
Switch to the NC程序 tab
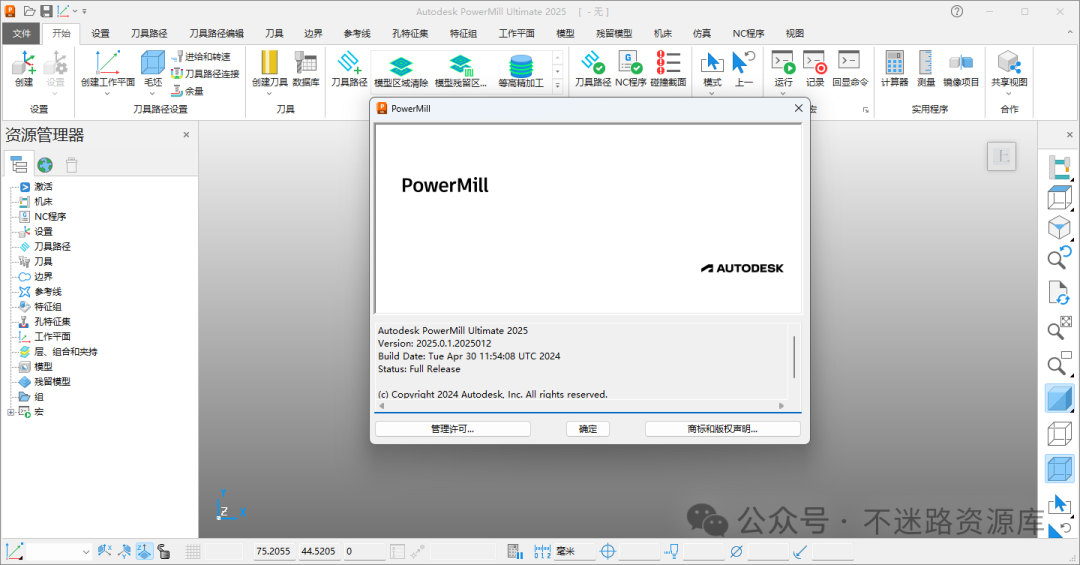748,33
